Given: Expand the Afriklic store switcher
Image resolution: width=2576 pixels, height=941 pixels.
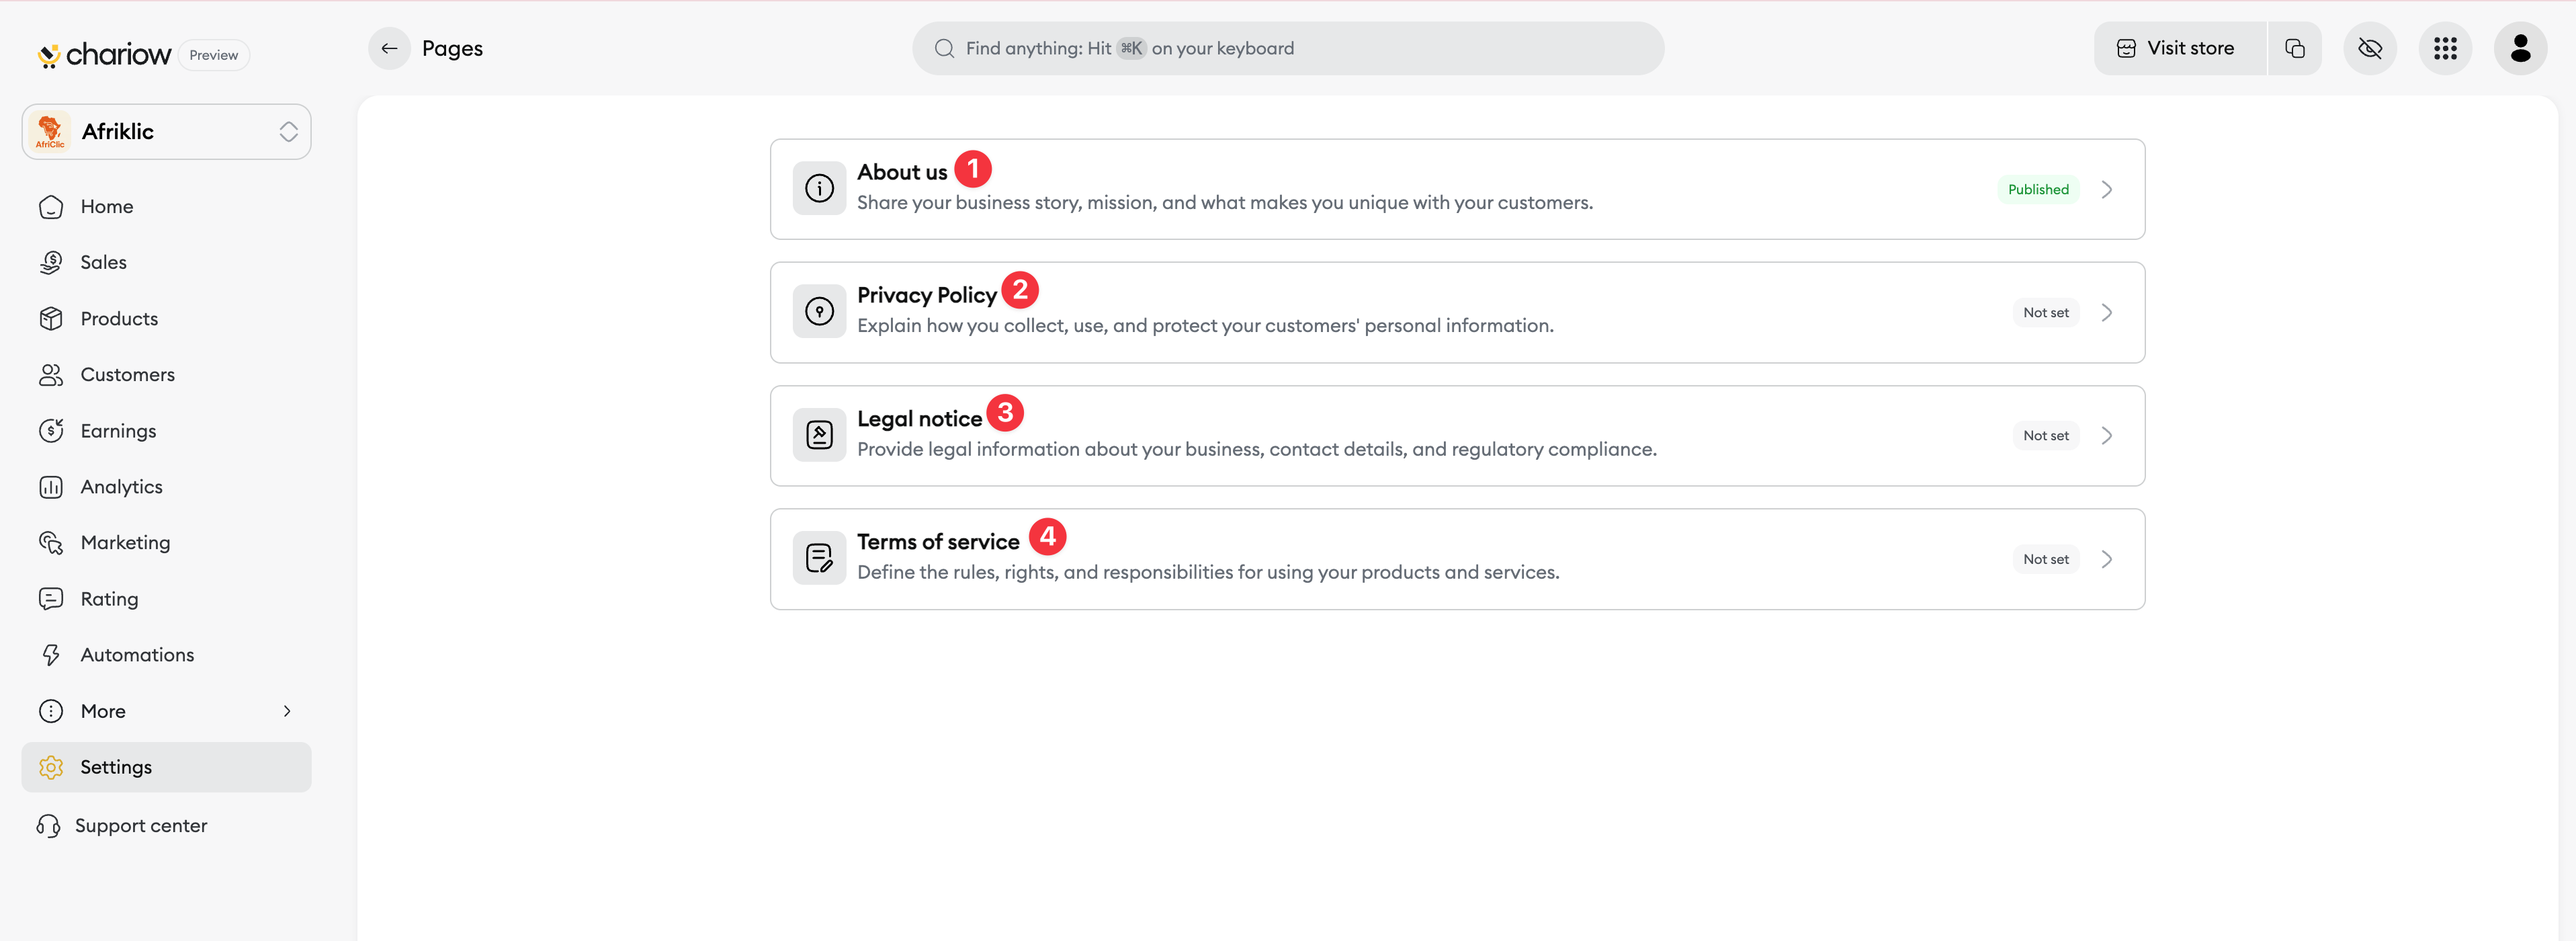Looking at the screenshot, I should 166,131.
